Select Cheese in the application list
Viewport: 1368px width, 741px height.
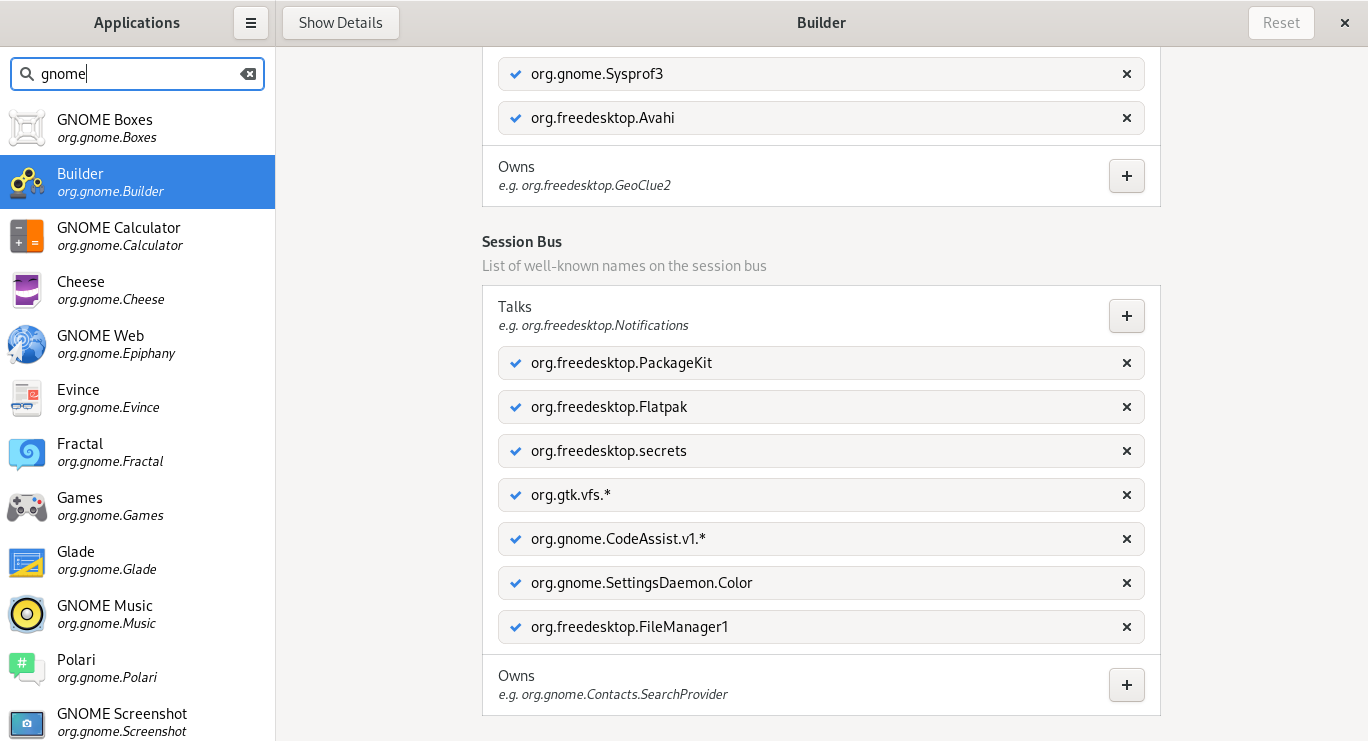pyautogui.click(x=138, y=290)
